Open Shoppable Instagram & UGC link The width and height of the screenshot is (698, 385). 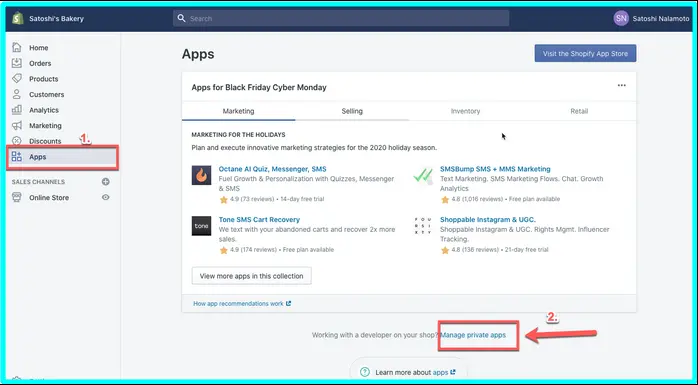[x=487, y=219]
